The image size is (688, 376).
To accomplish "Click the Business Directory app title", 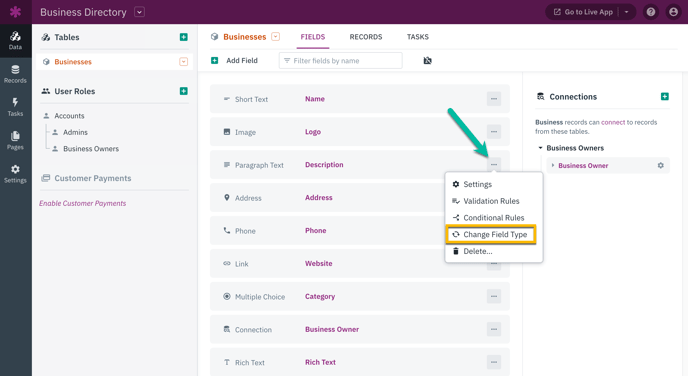I will [83, 12].
